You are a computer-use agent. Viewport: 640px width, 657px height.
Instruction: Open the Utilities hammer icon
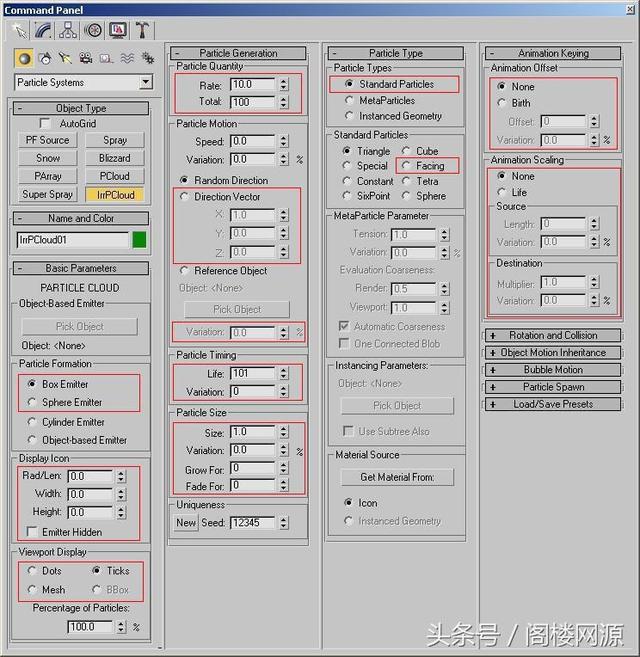click(142, 30)
